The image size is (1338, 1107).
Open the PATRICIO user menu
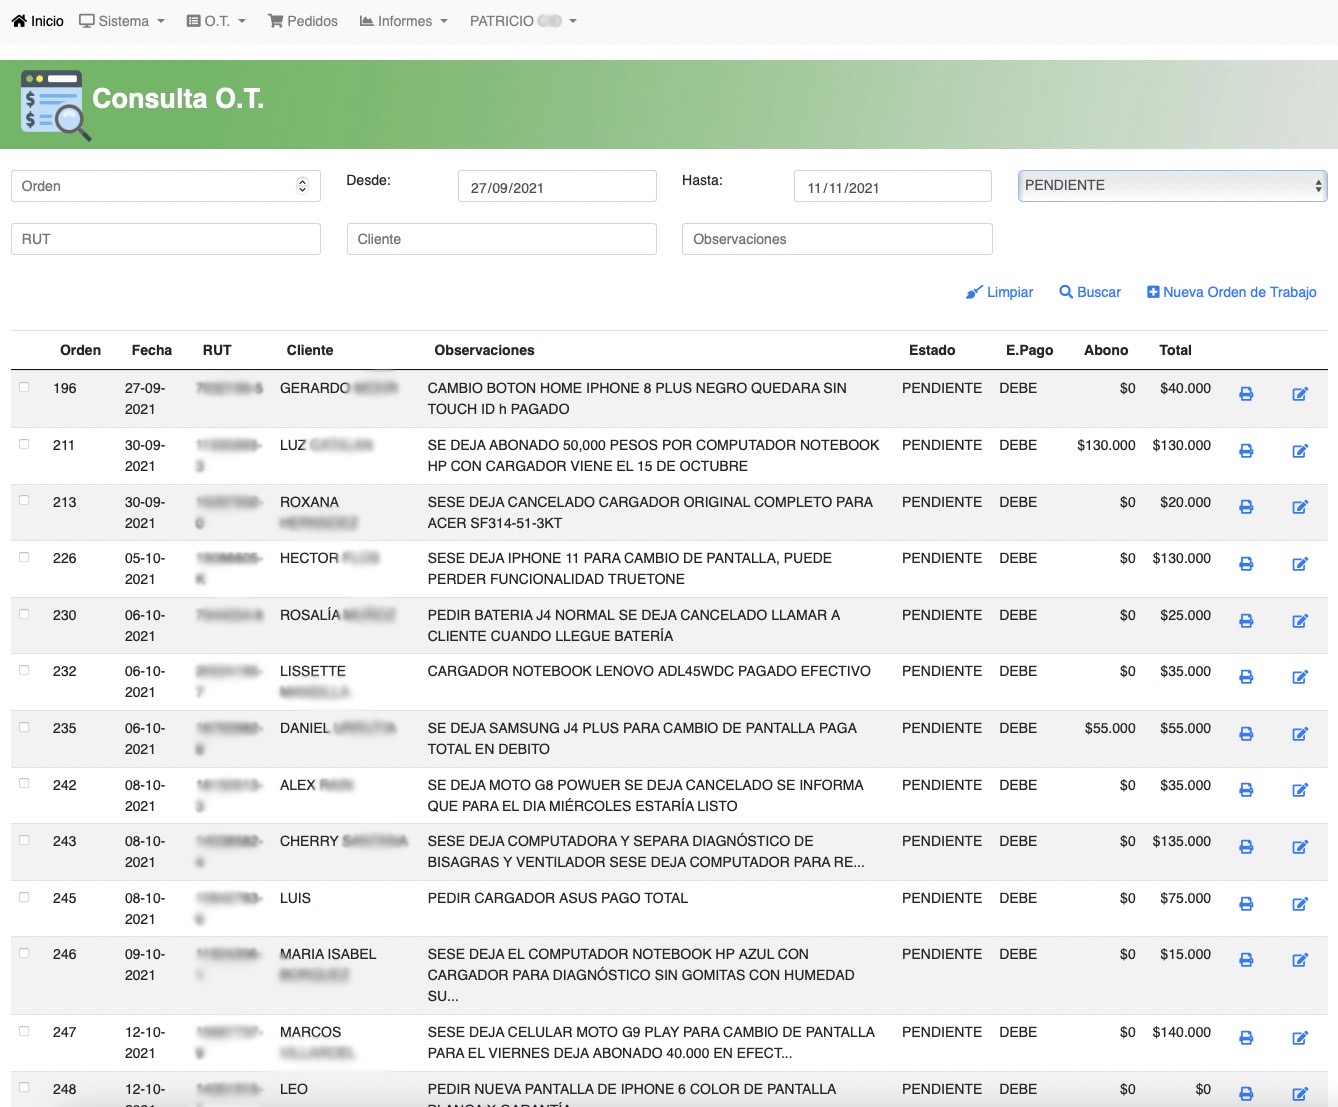pyautogui.click(x=523, y=21)
